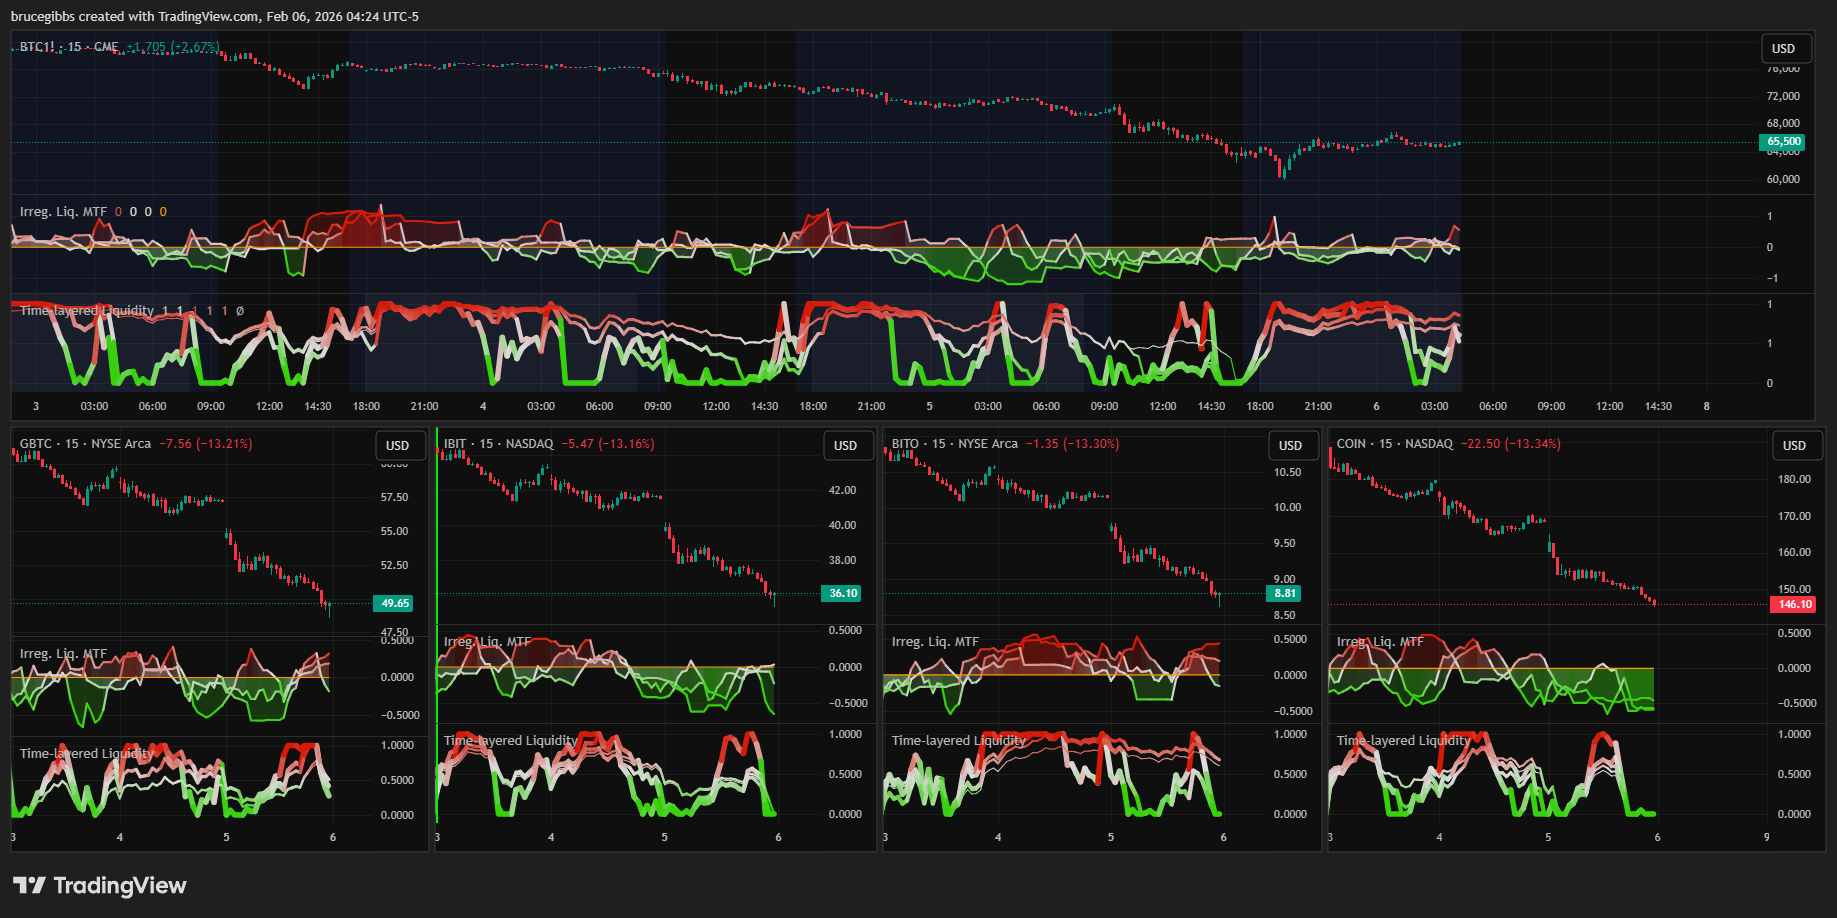1837x918 pixels.
Task: Click the TradingView logo icon
Action: click(29, 885)
